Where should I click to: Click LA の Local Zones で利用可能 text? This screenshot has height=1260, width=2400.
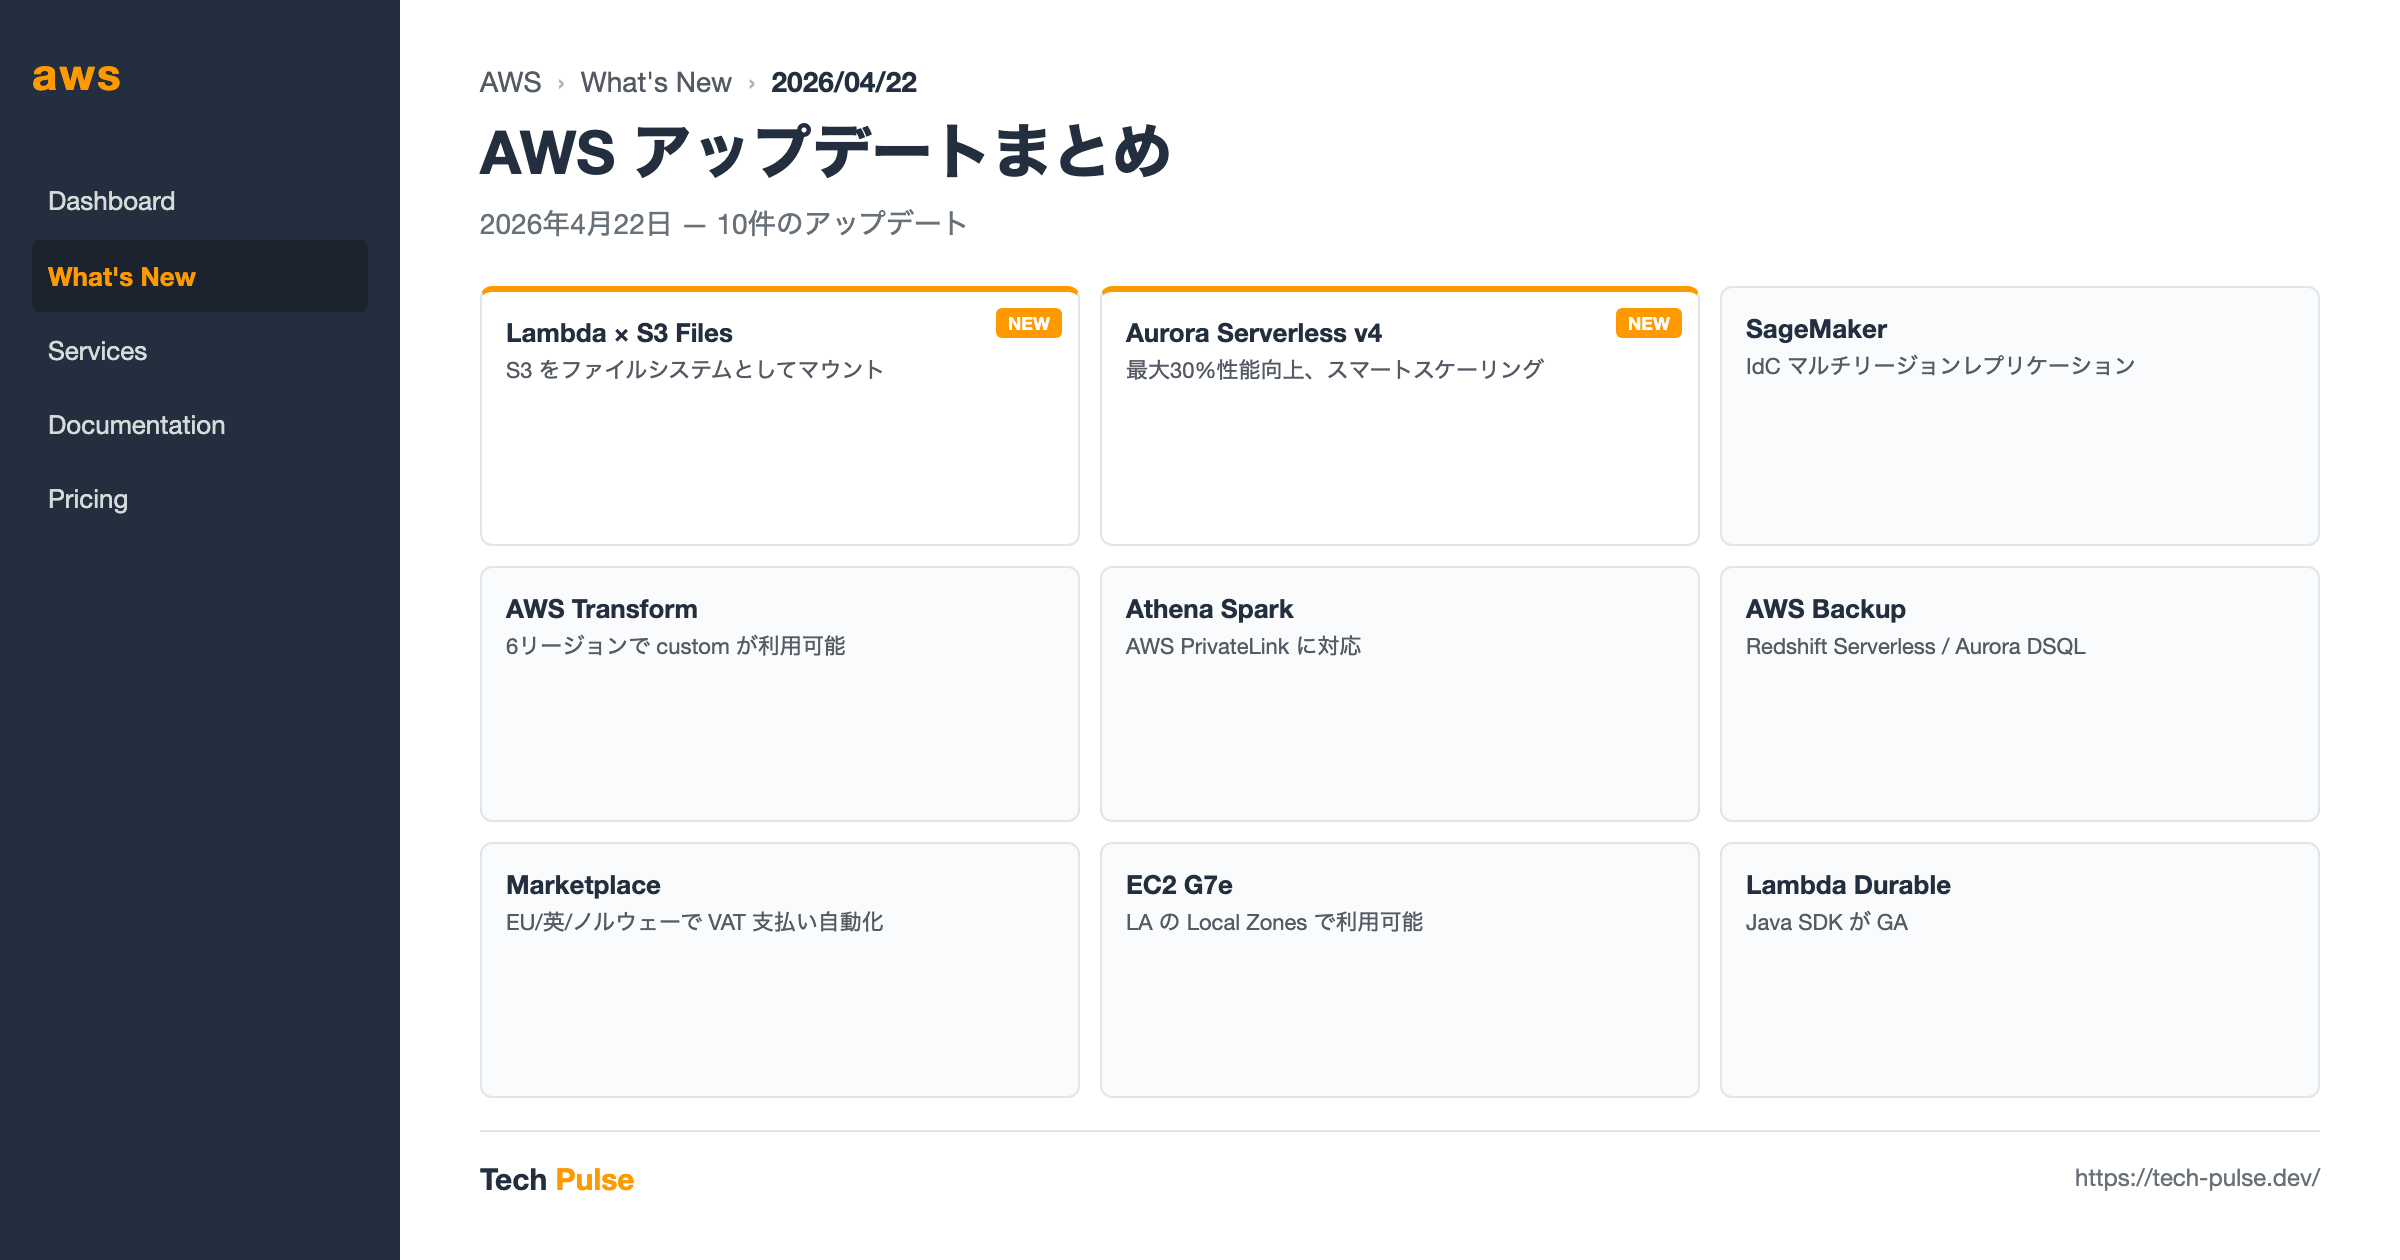[1275, 922]
